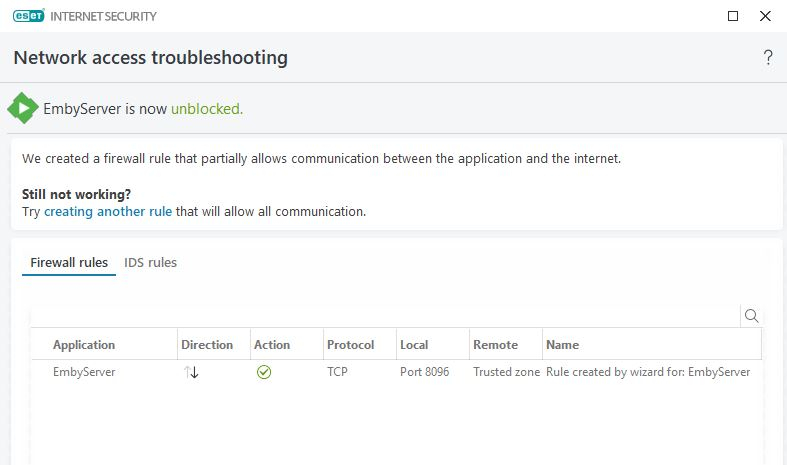Click the Remote column header
The height and width of the screenshot is (465, 787).
(x=495, y=345)
